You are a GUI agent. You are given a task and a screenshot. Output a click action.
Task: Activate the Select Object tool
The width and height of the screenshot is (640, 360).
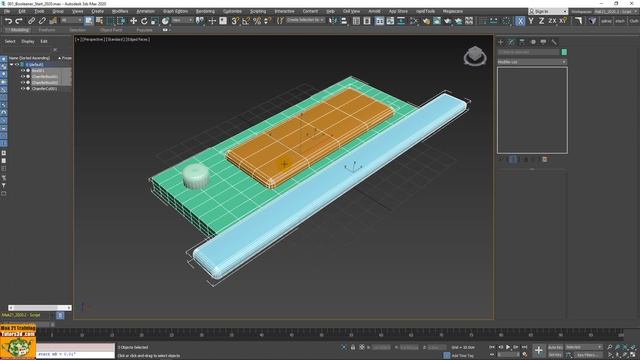pos(89,21)
